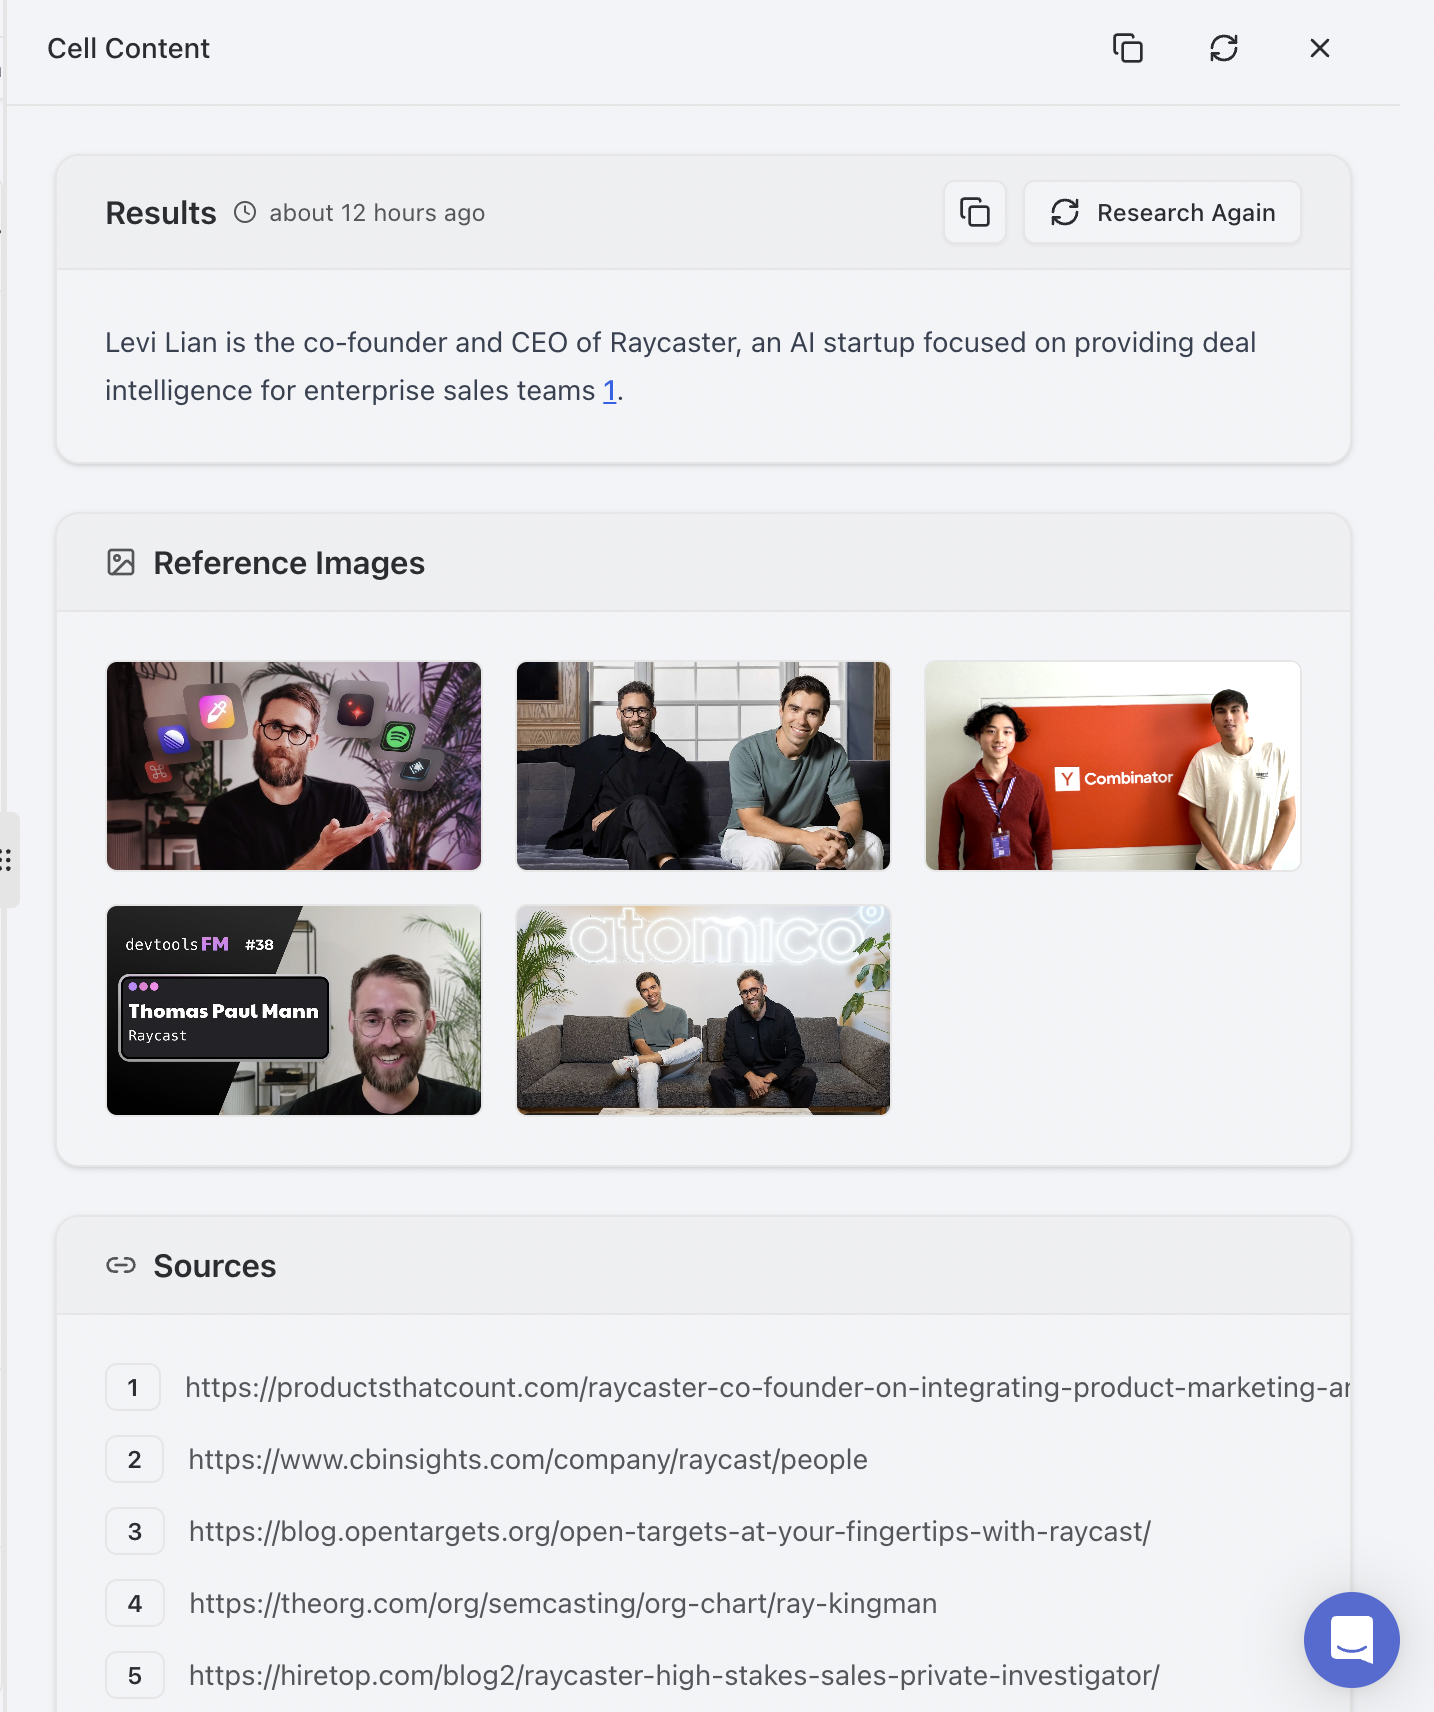Close the Cell Content panel
This screenshot has height=1712, width=1434.
(1319, 48)
